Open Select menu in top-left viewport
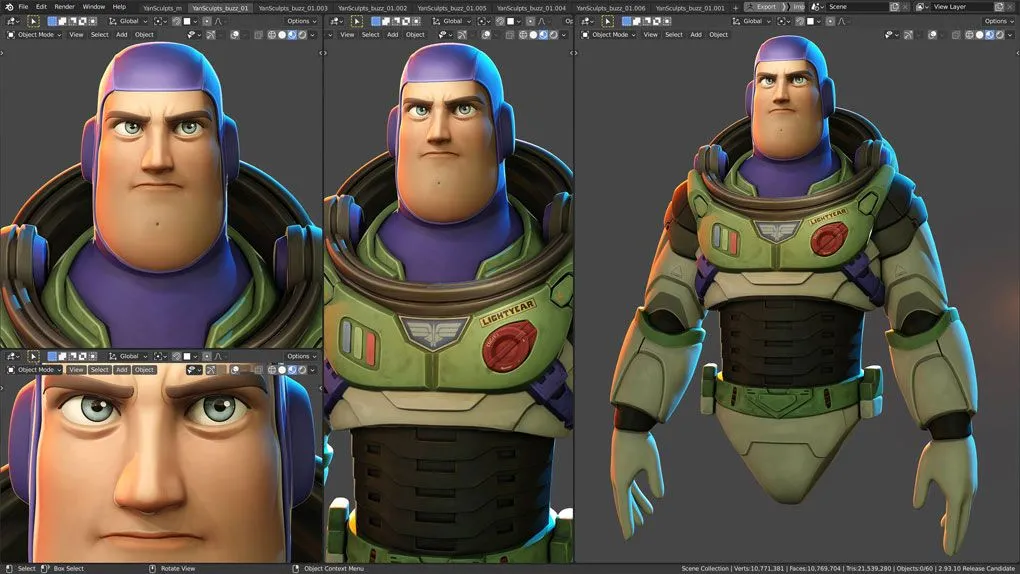 click(x=100, y=34)
